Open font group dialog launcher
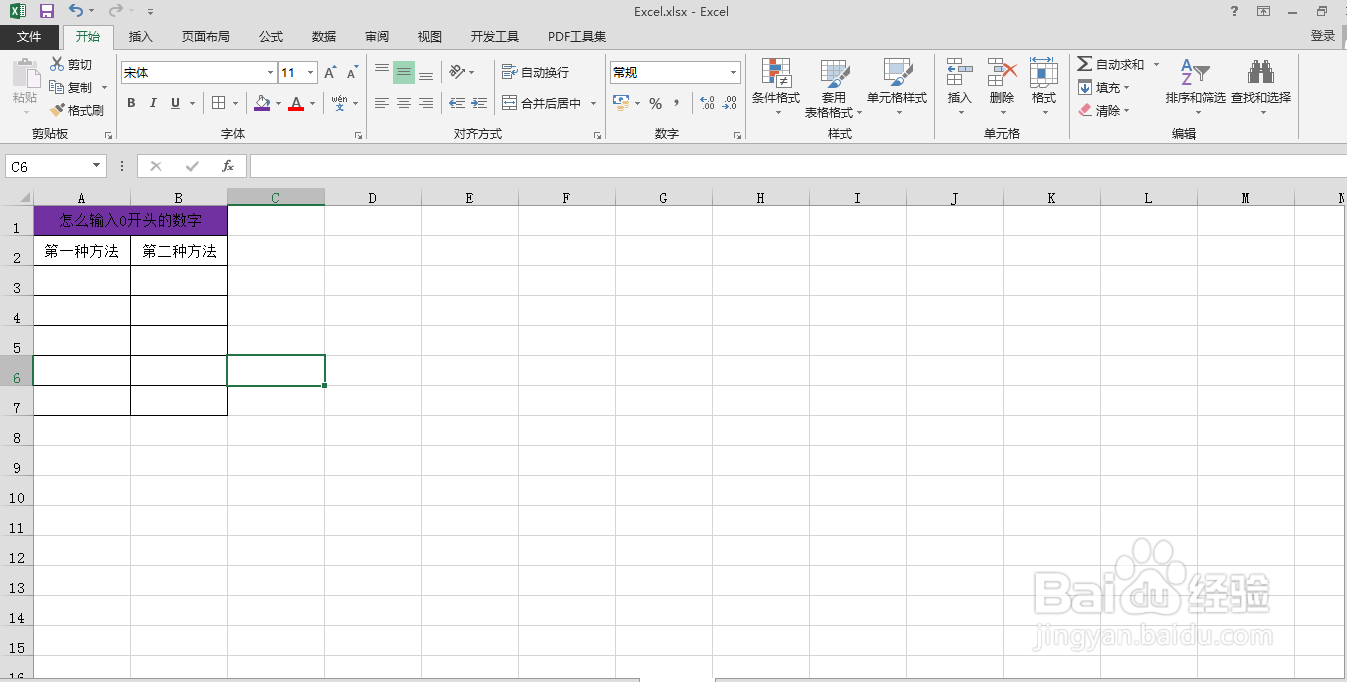The width and height of the screenshot is (1347, 682). click(359, 134)
